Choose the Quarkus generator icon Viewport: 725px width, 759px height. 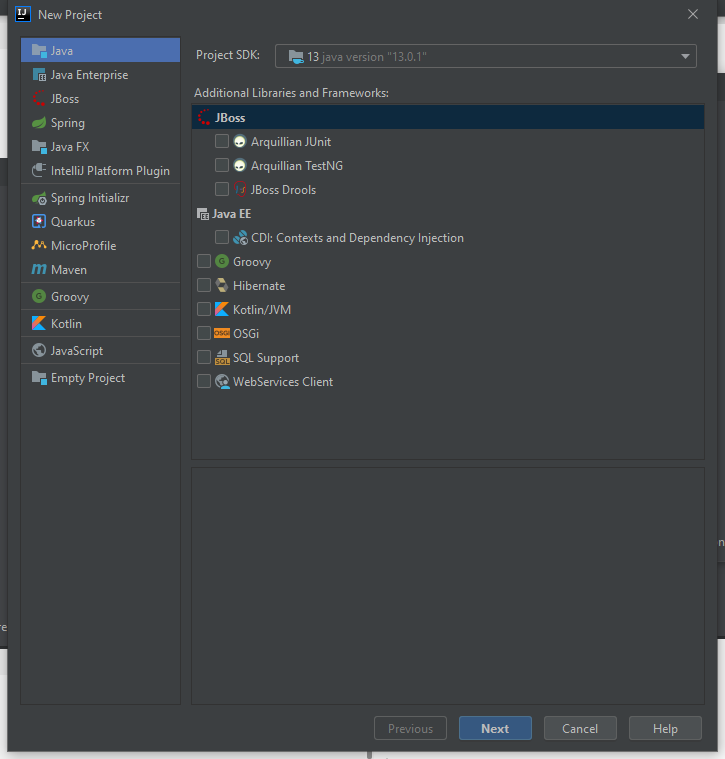(39, 222)
